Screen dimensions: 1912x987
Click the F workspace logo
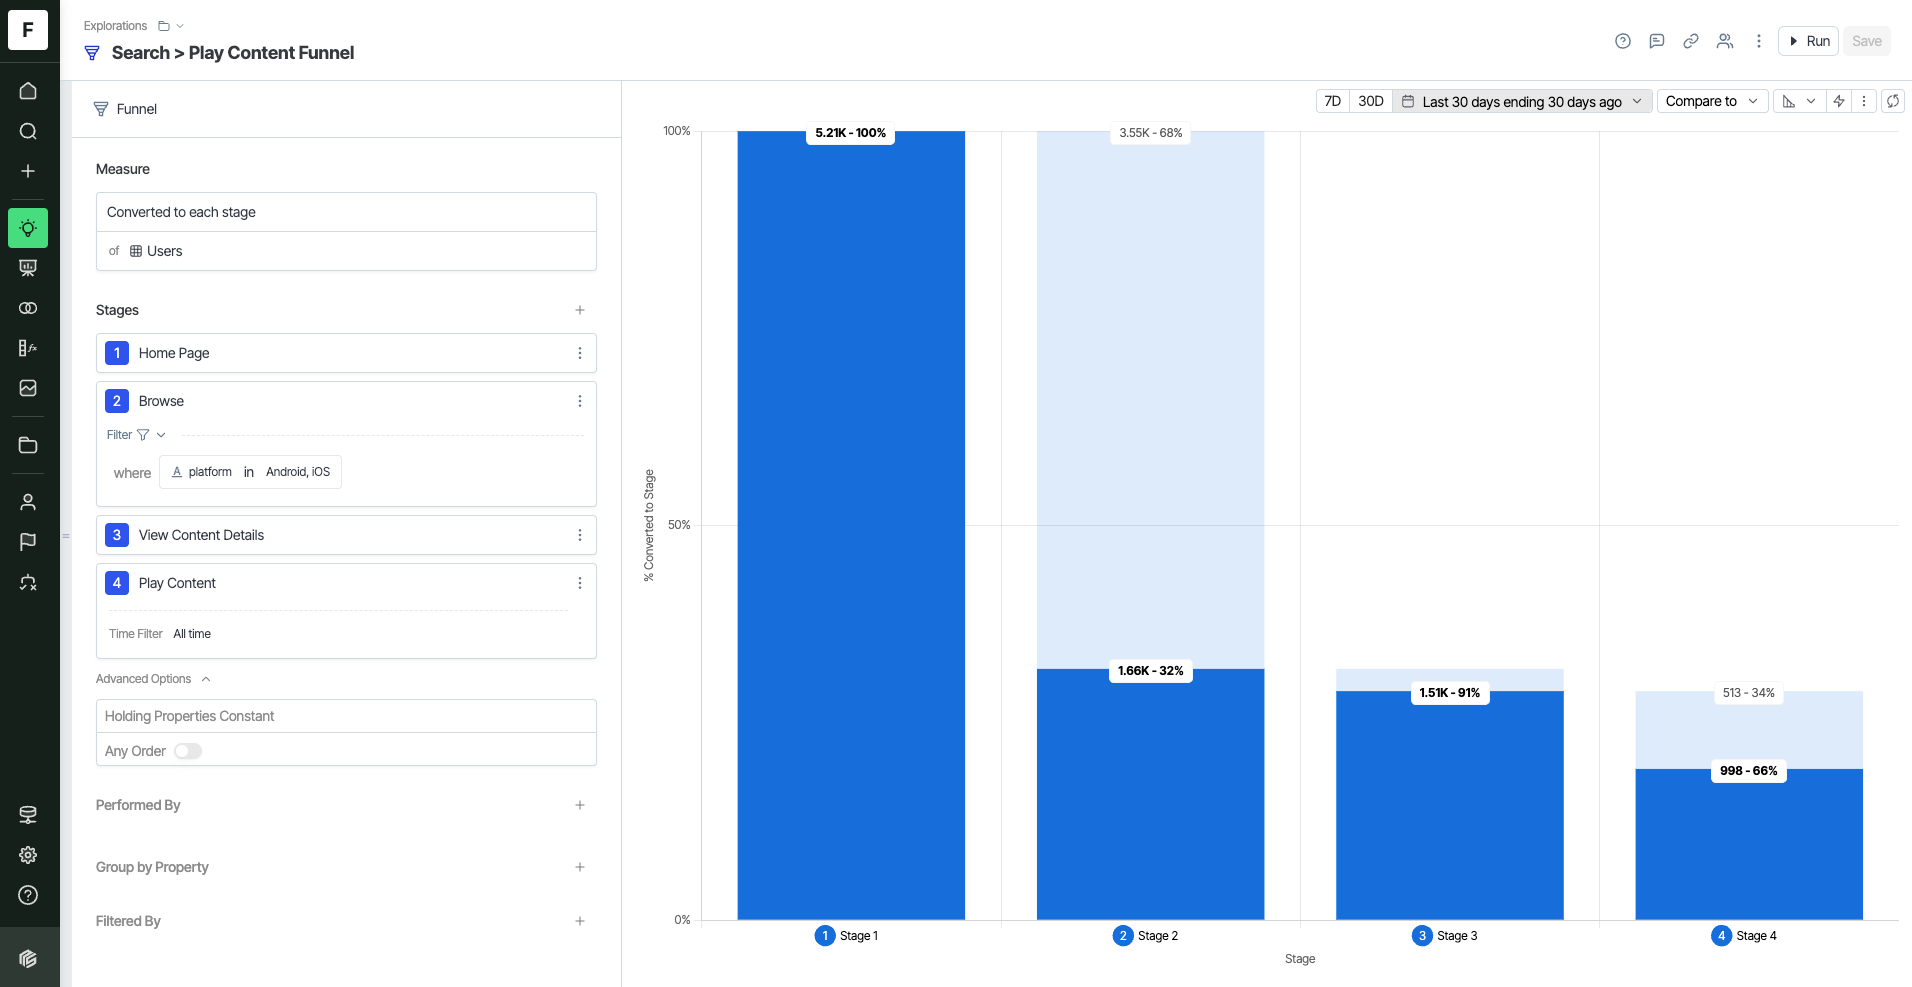28,30
